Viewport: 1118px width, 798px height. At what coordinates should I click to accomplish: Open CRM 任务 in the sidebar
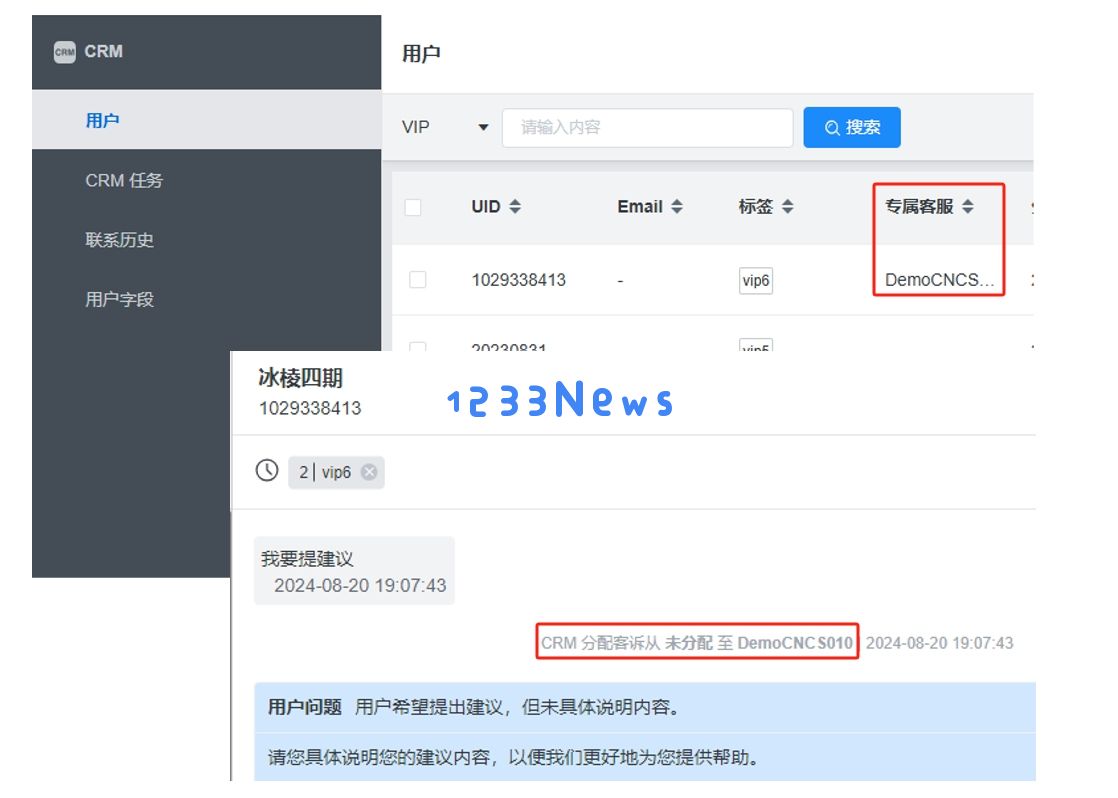207,180
